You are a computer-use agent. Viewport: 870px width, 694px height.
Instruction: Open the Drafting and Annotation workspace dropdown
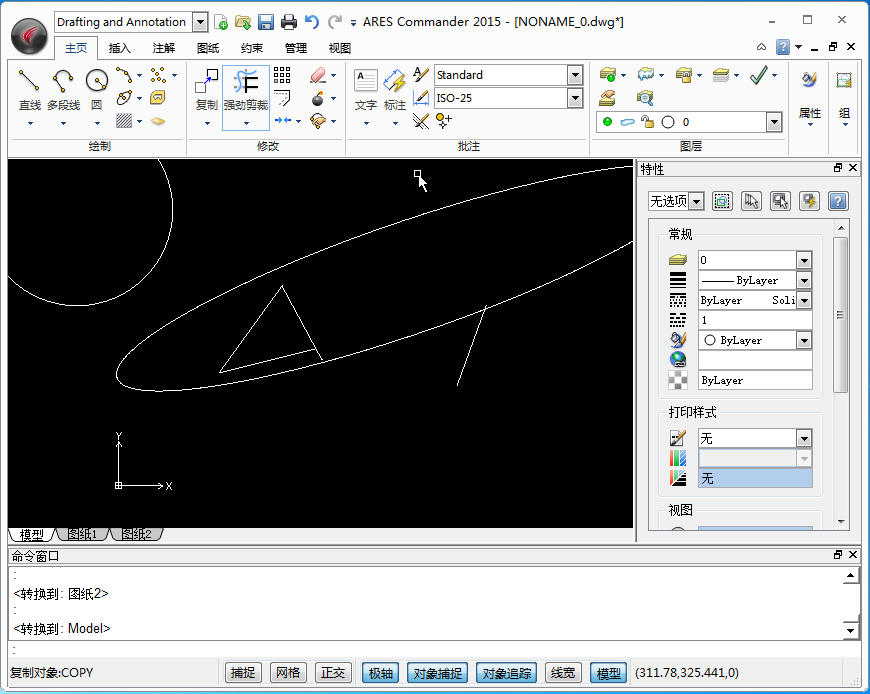[x=199, y=22]
